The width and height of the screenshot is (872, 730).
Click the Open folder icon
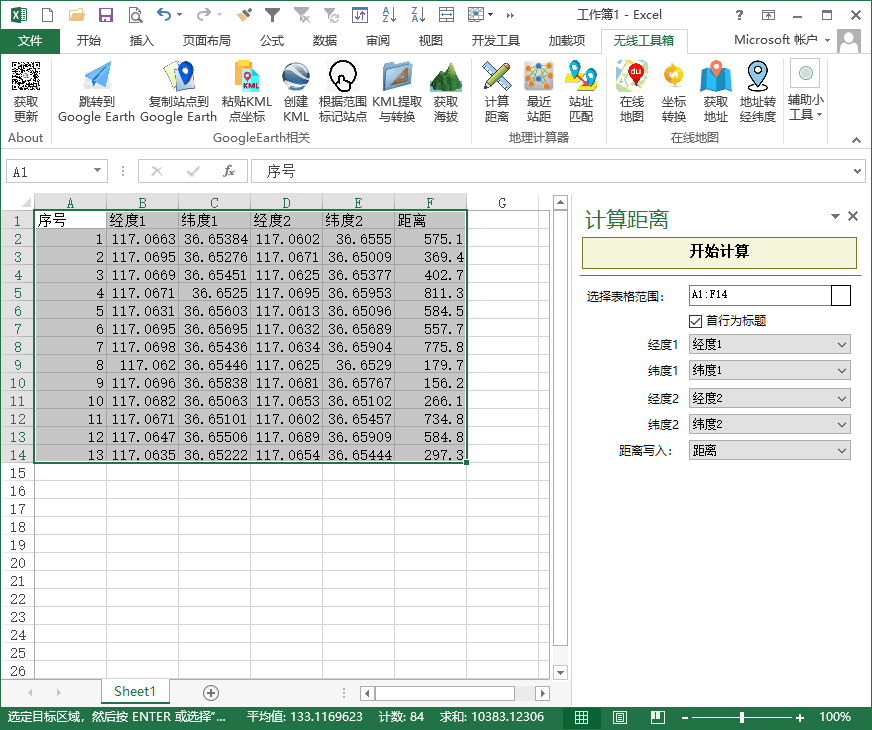tap(77, 15)
